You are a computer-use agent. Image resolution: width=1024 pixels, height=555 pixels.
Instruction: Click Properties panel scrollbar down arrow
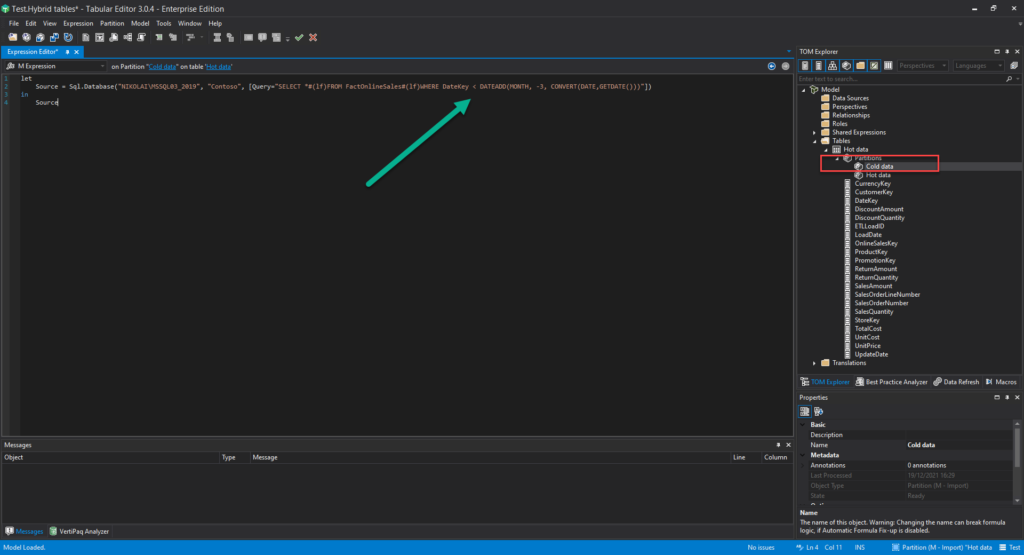[1017, 501]
